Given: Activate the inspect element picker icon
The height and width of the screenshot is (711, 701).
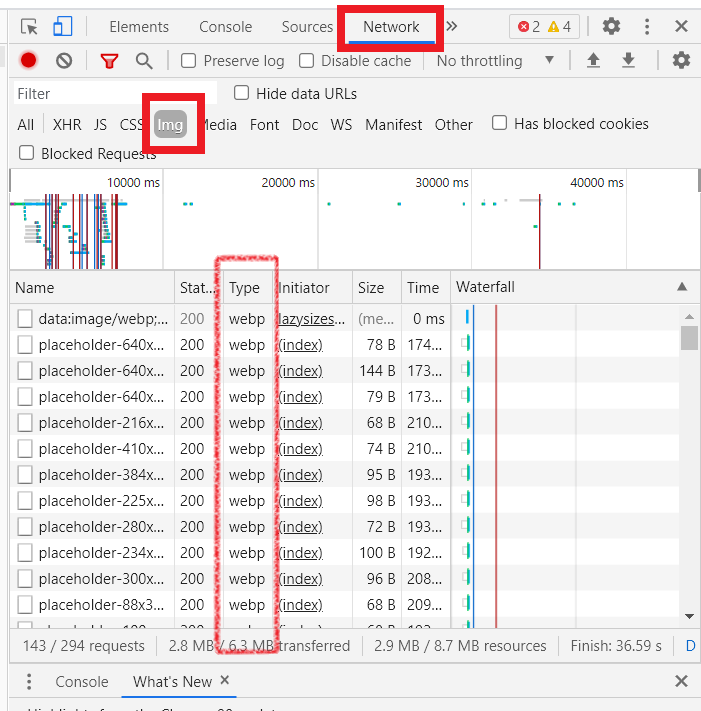Looking at the screenshot, I should point(29,27).
